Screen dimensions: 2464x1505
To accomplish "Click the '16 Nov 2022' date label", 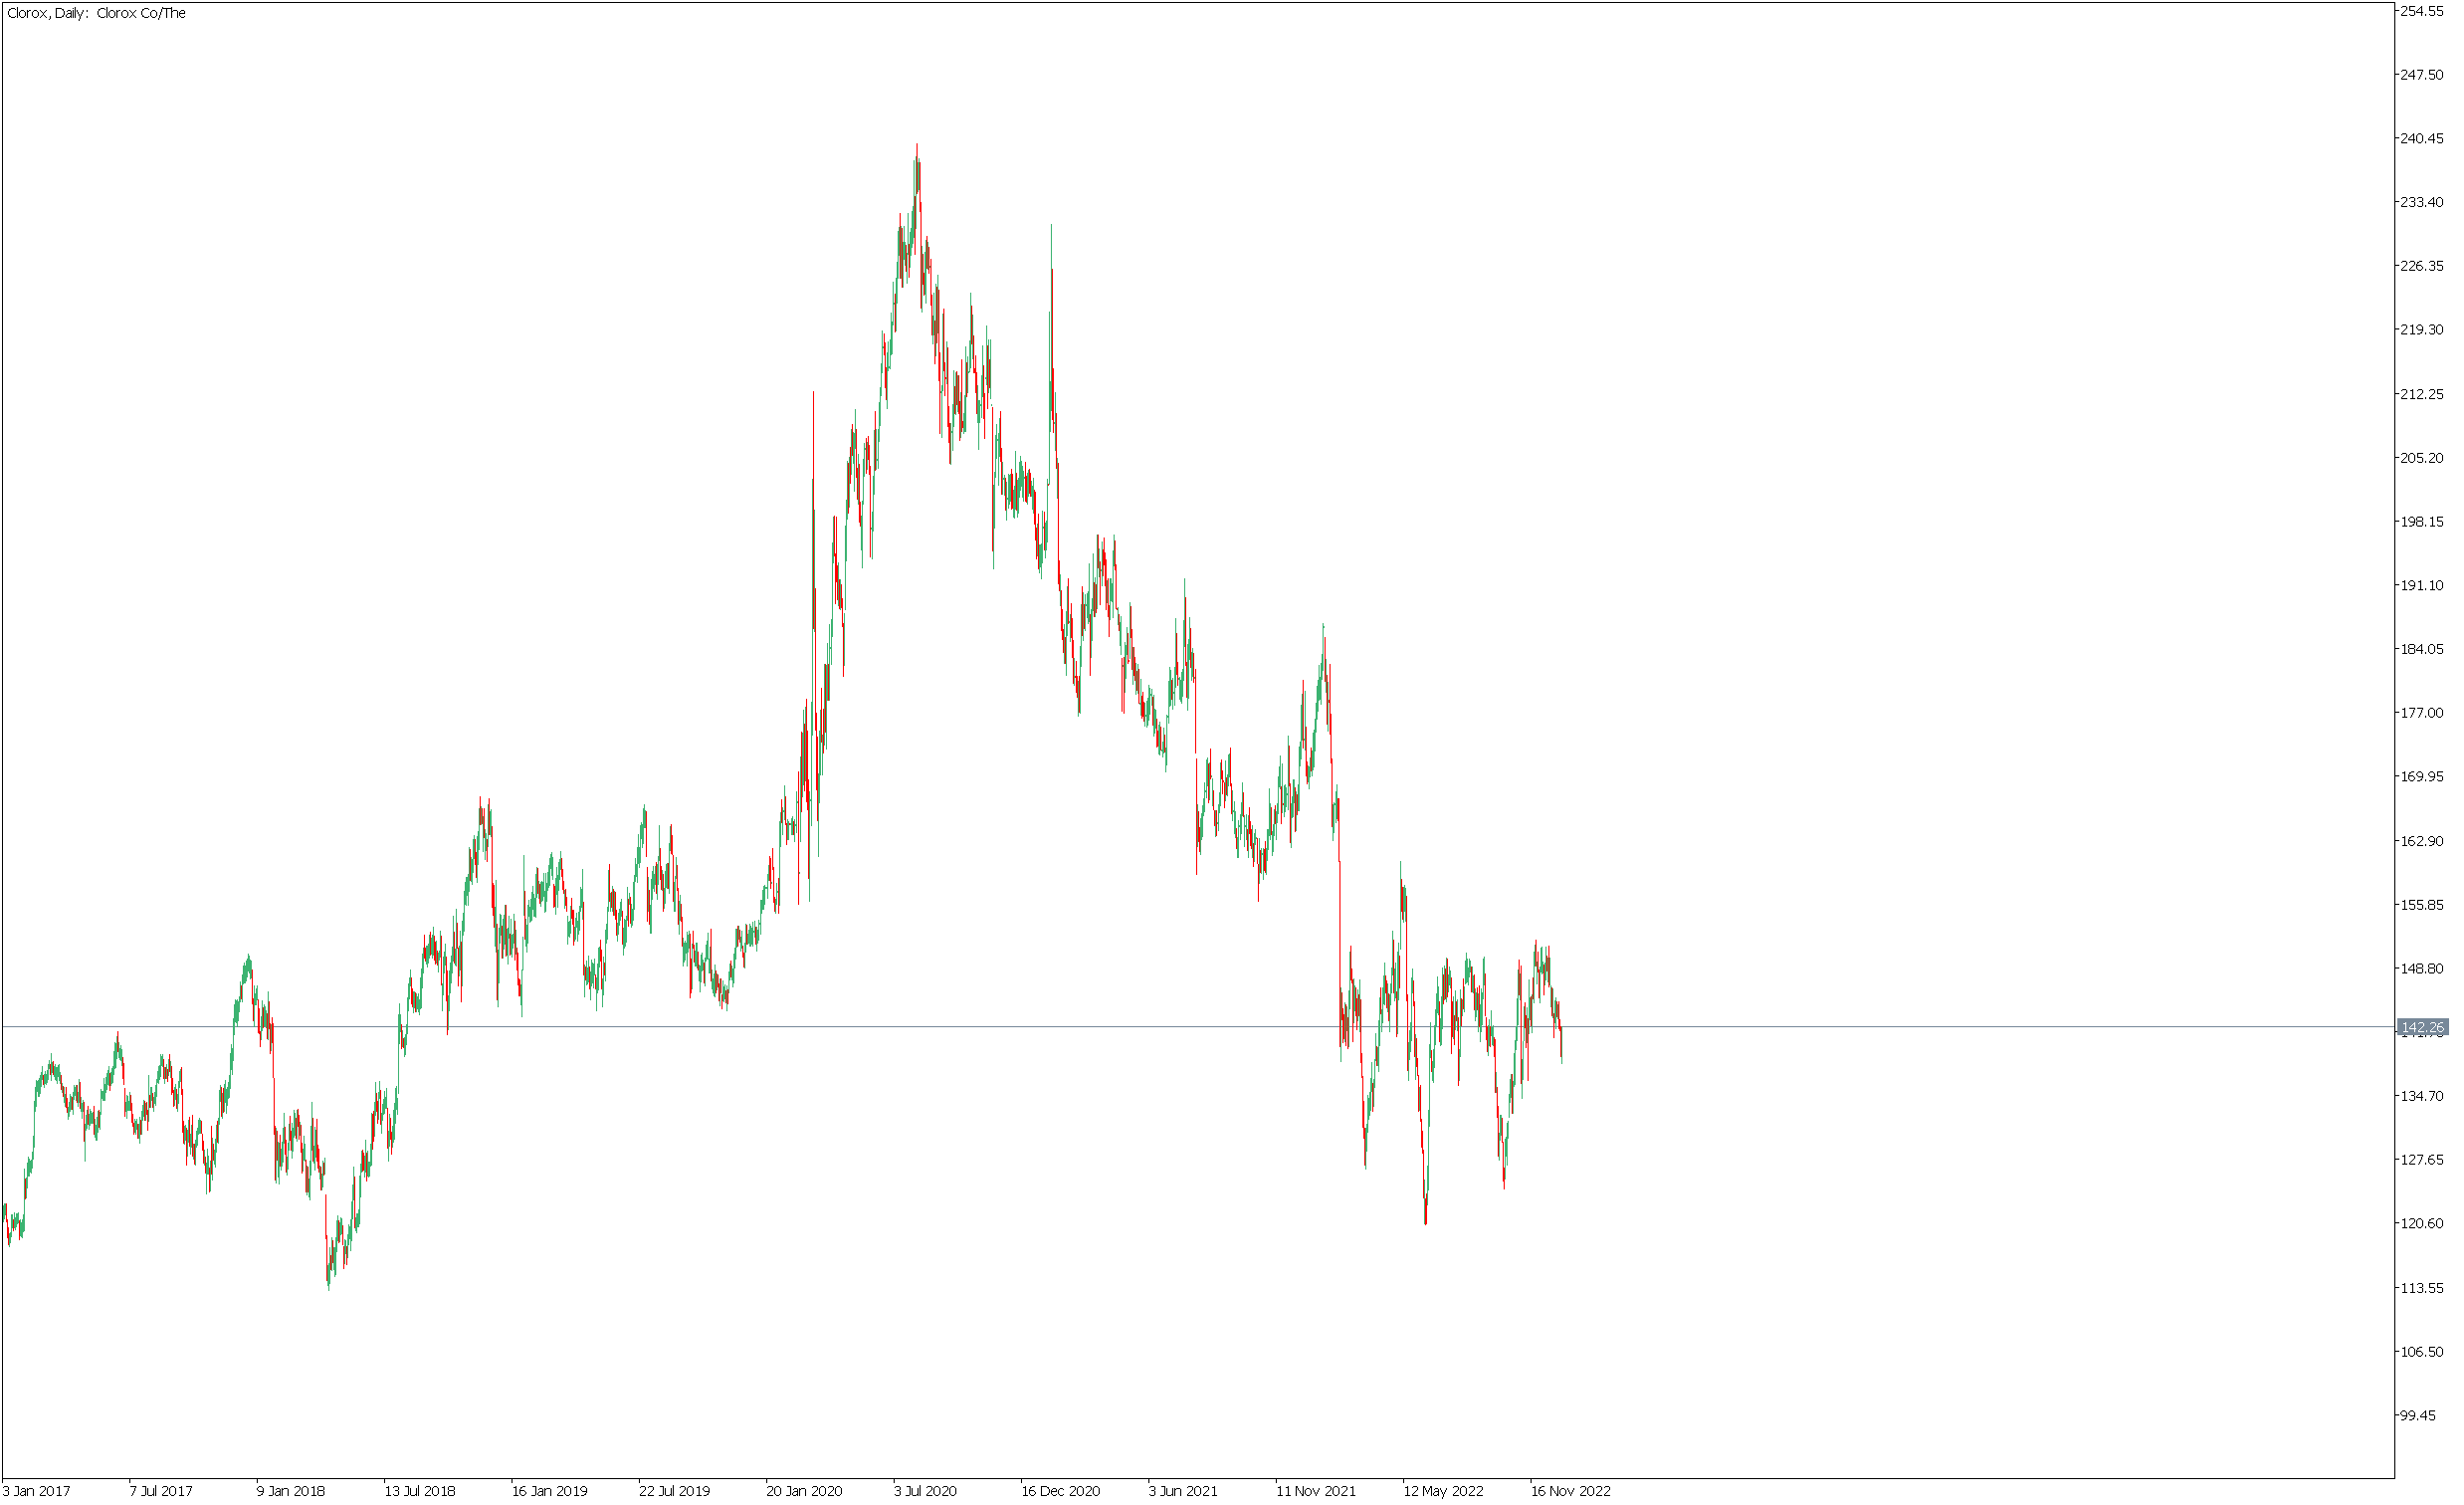I will point(1571,1491).
